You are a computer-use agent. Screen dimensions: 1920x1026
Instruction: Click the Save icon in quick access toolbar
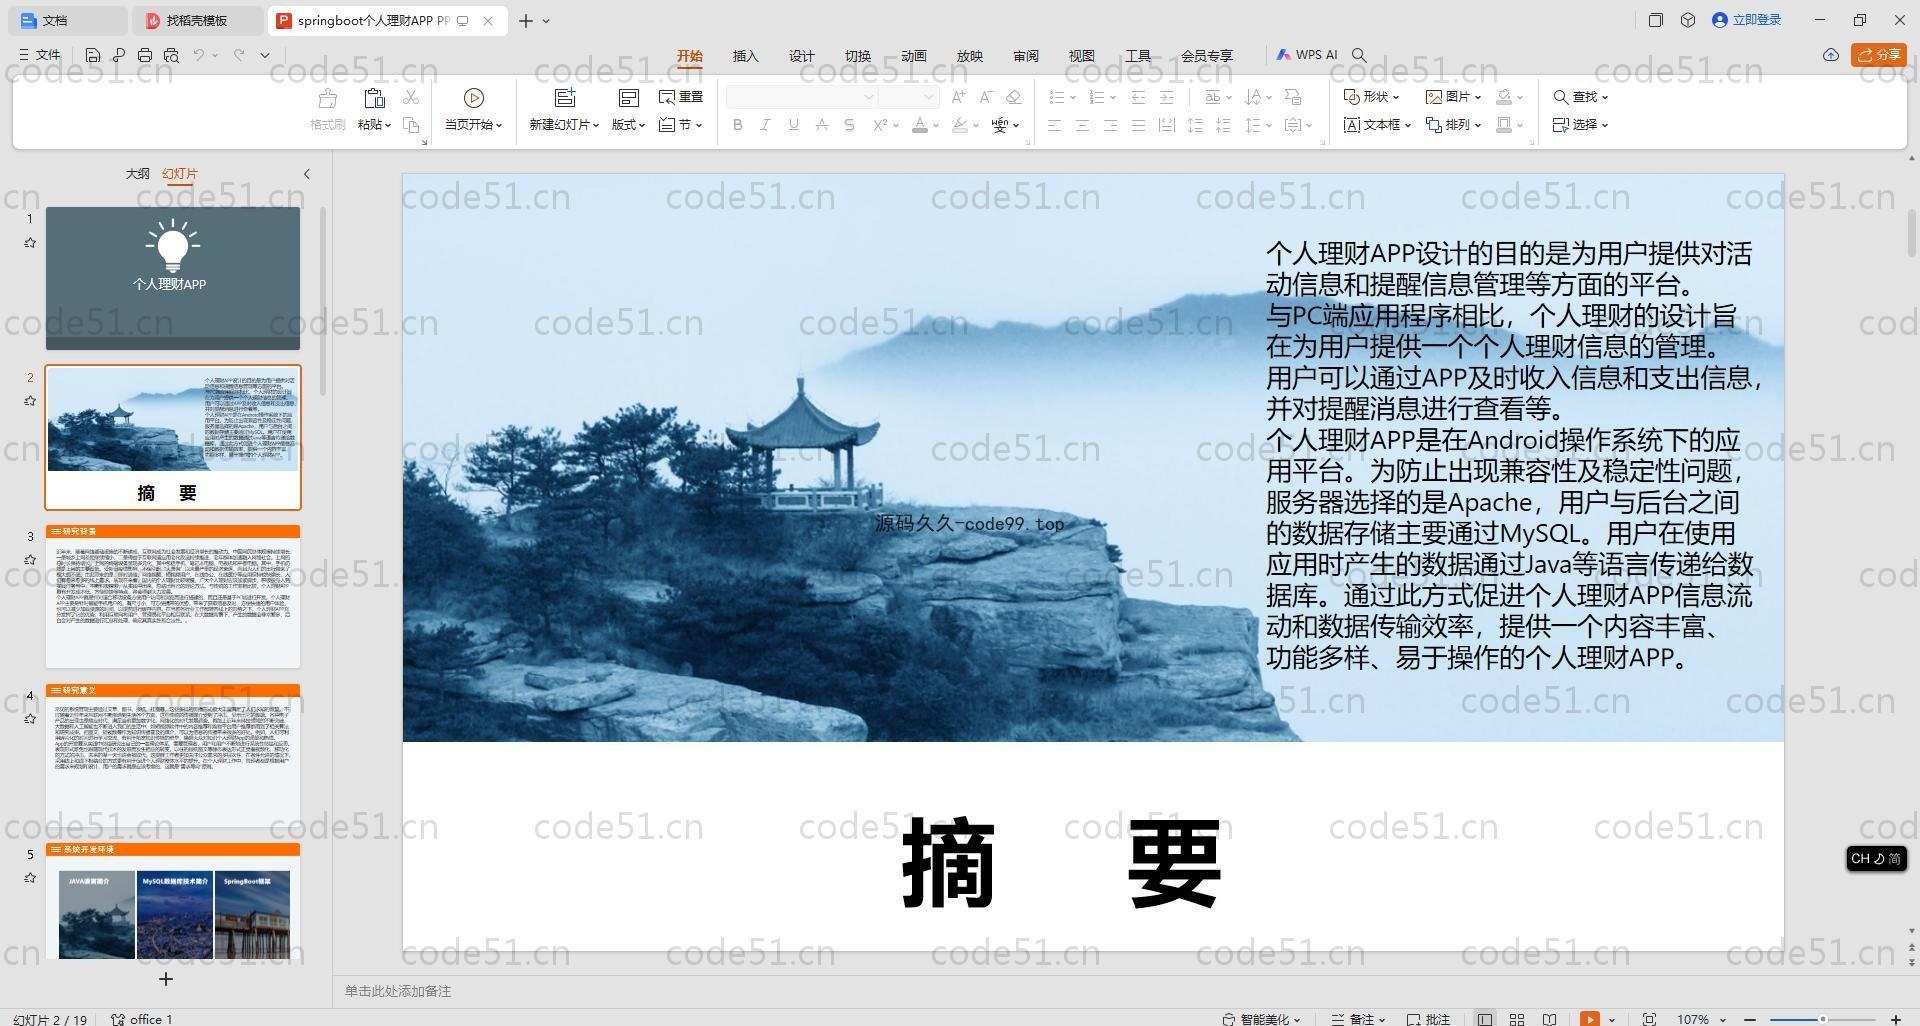(x=93, y=55)
